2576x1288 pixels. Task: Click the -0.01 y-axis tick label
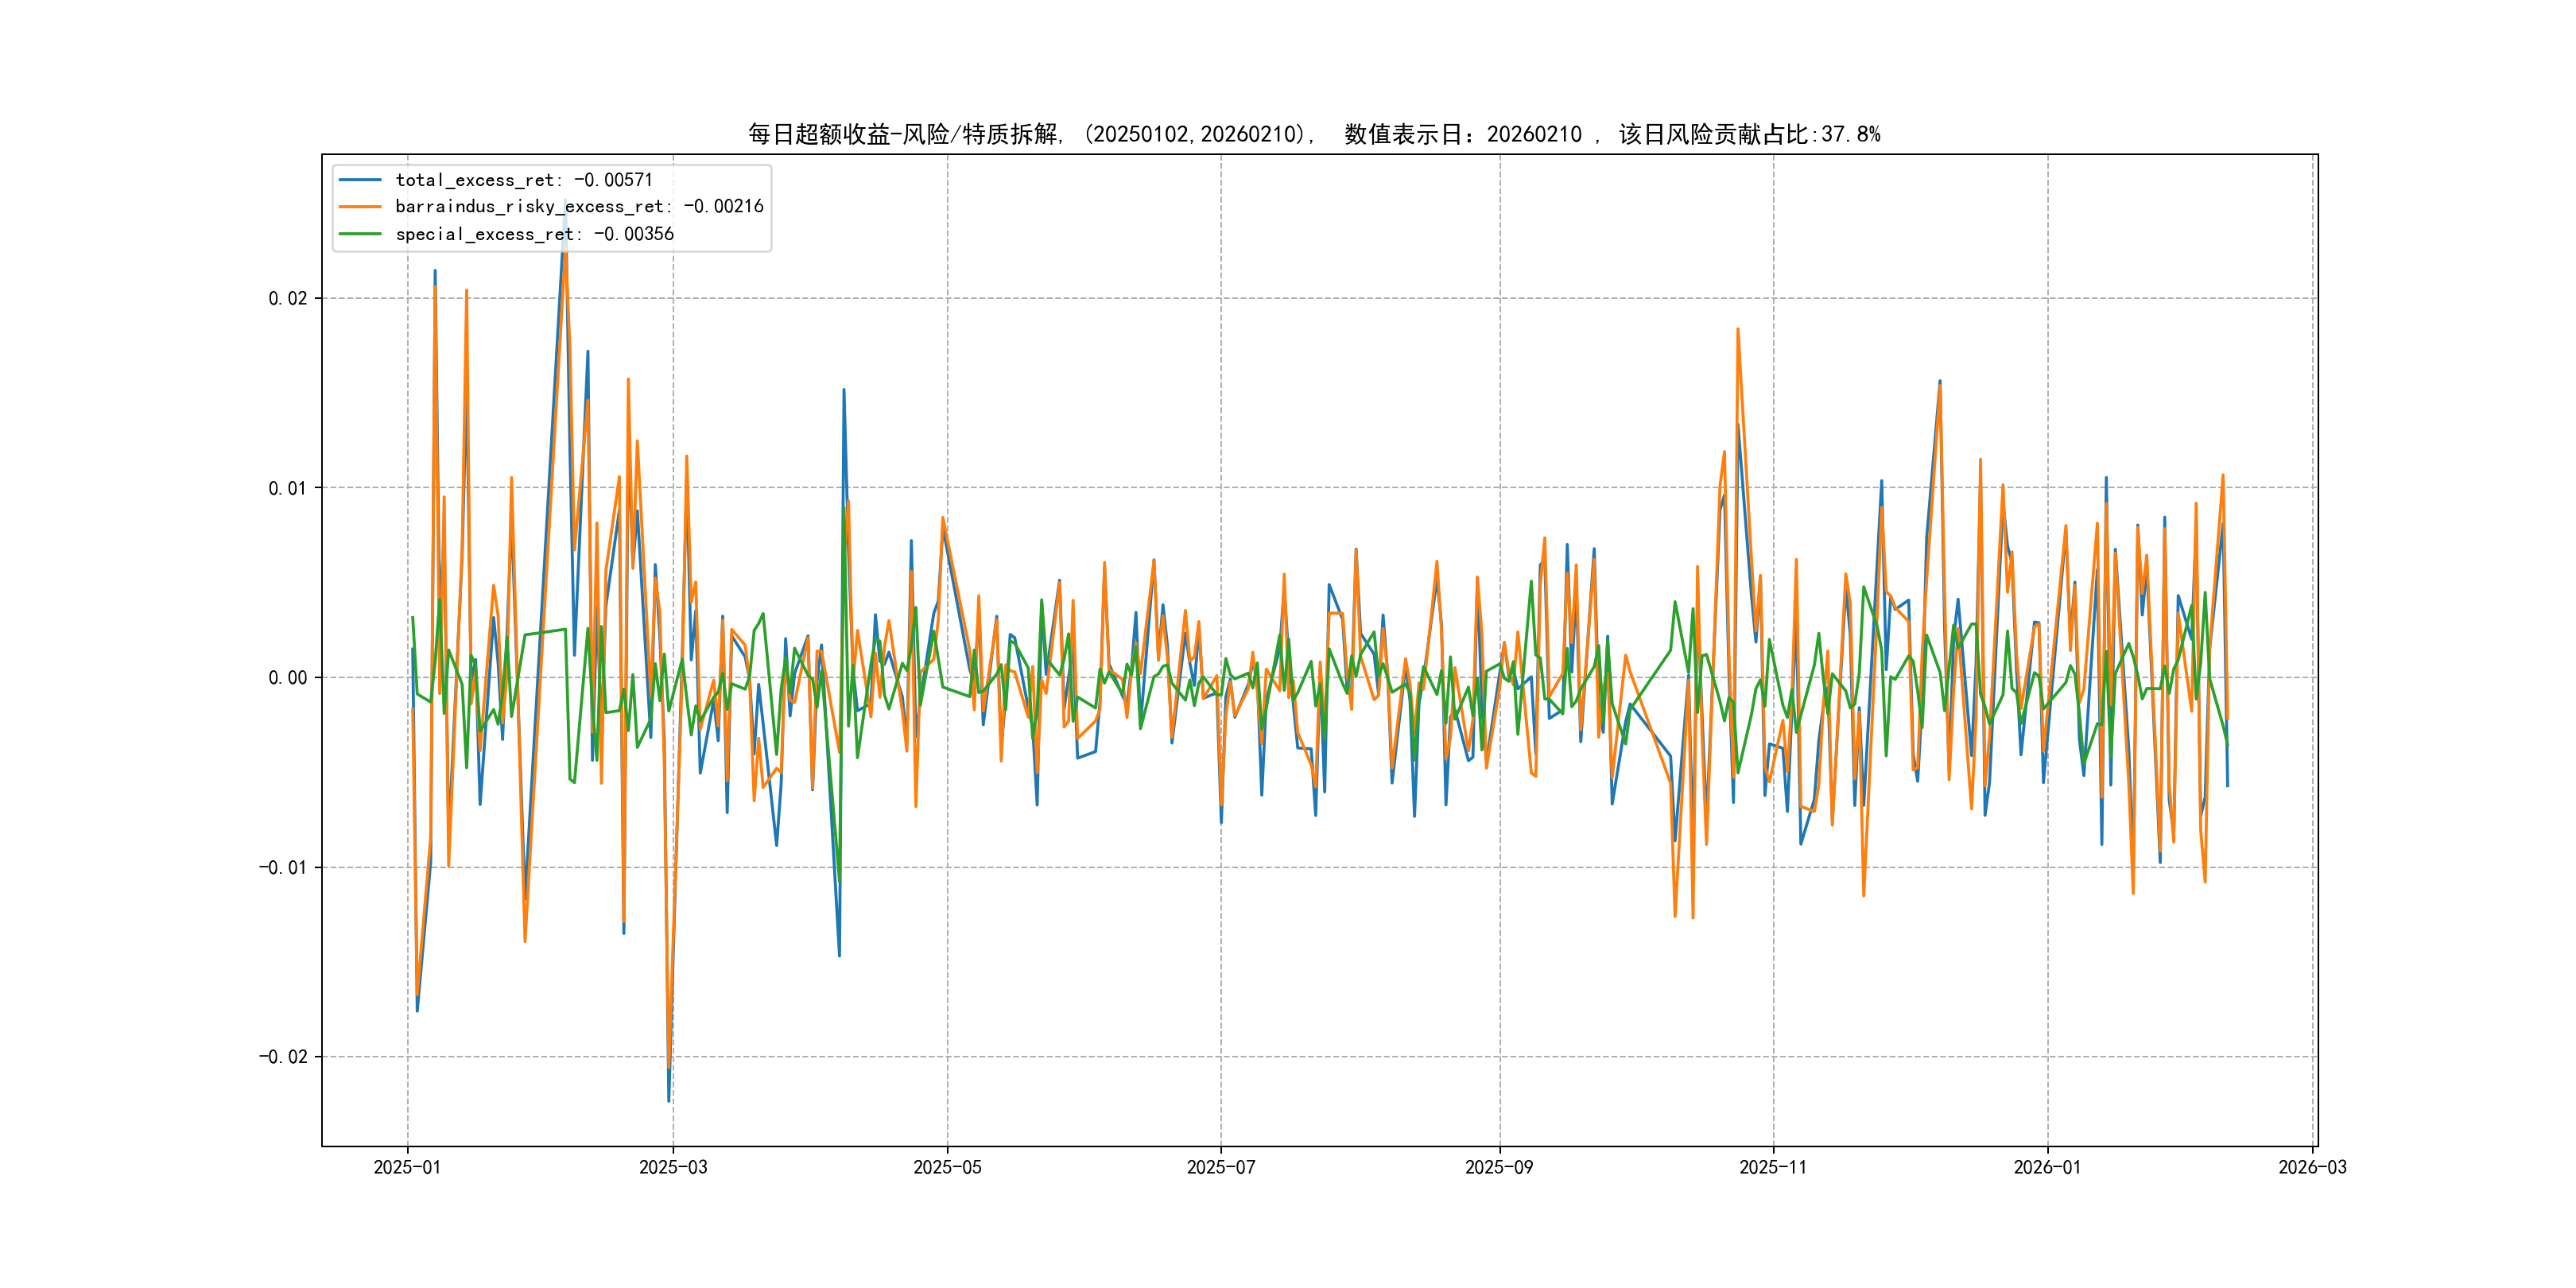coord(282,867)
